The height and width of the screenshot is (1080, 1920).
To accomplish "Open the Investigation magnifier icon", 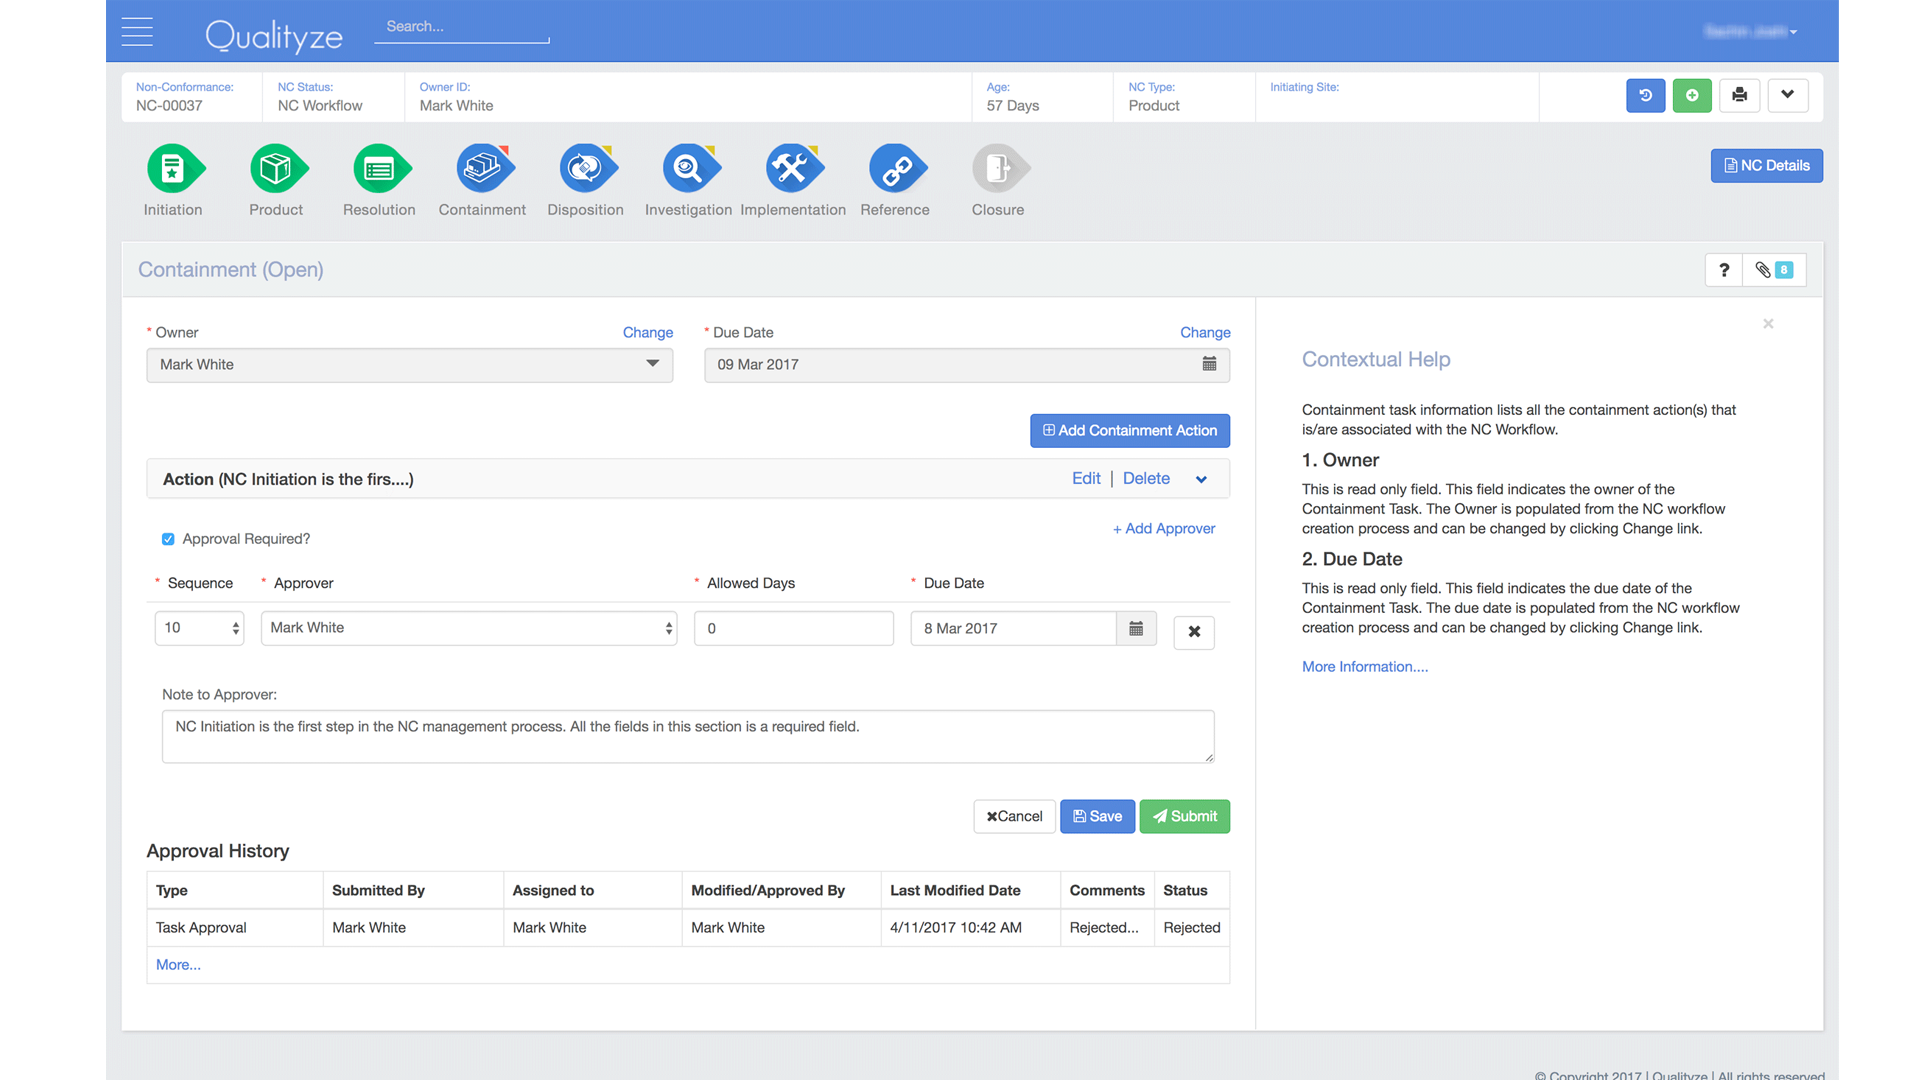I will click(x=689, y=168).
